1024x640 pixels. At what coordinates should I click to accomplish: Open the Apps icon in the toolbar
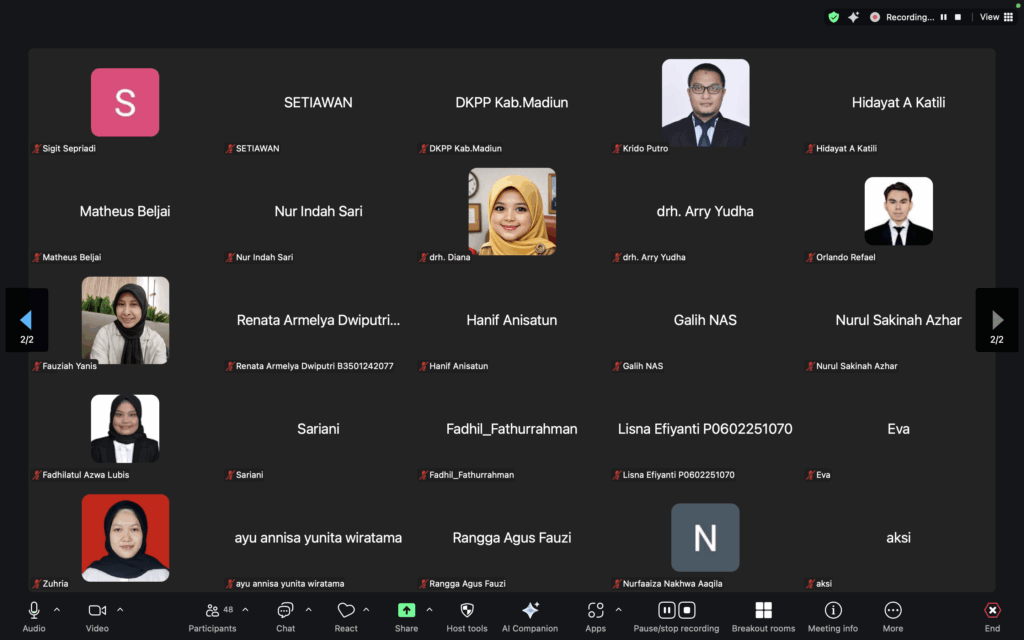(x=596, y=611)
